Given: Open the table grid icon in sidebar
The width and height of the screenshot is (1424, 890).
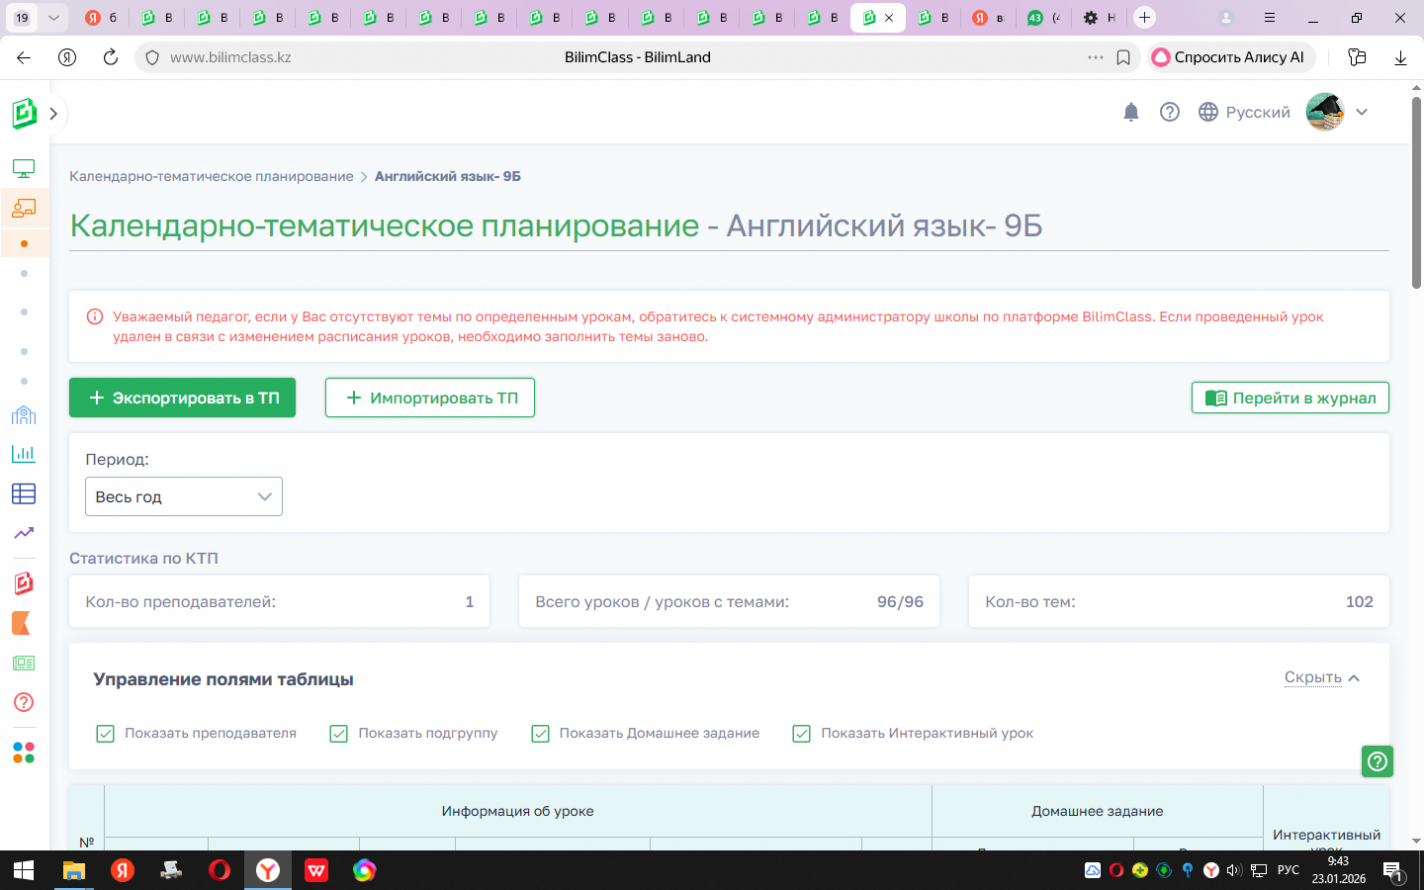Looking at the screenshot, I should coord(24,493).
